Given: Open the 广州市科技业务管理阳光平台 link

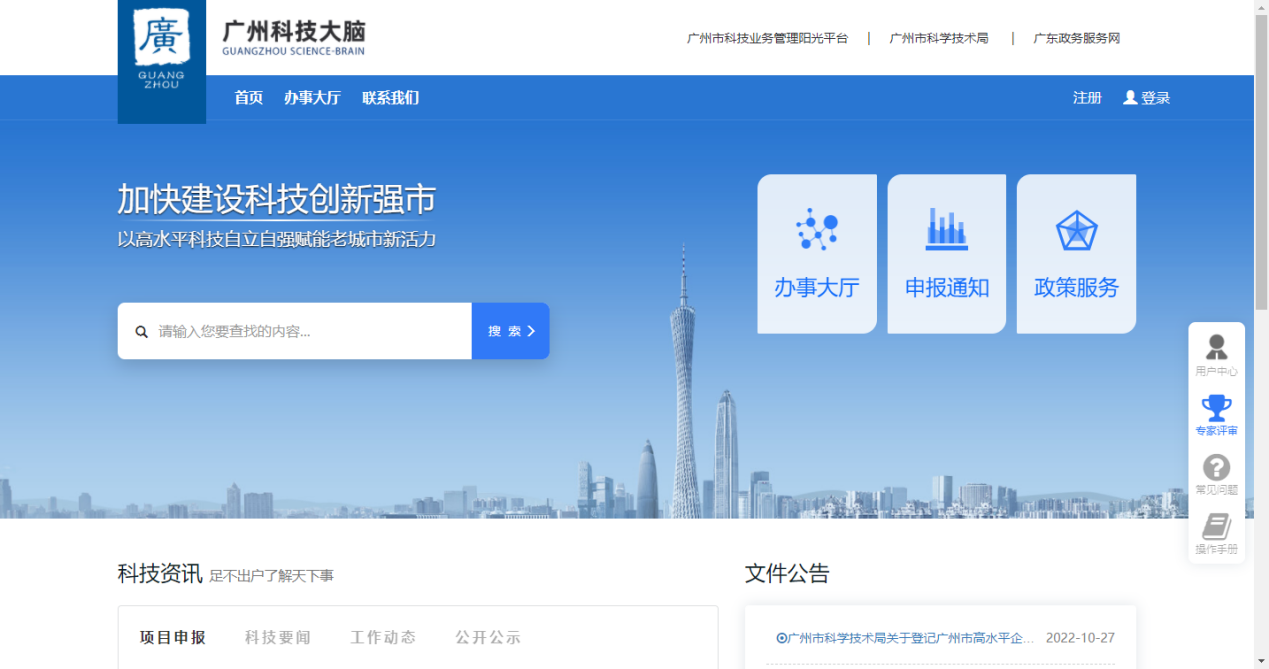Looking at the screenshot, I should tap(767, 38).
